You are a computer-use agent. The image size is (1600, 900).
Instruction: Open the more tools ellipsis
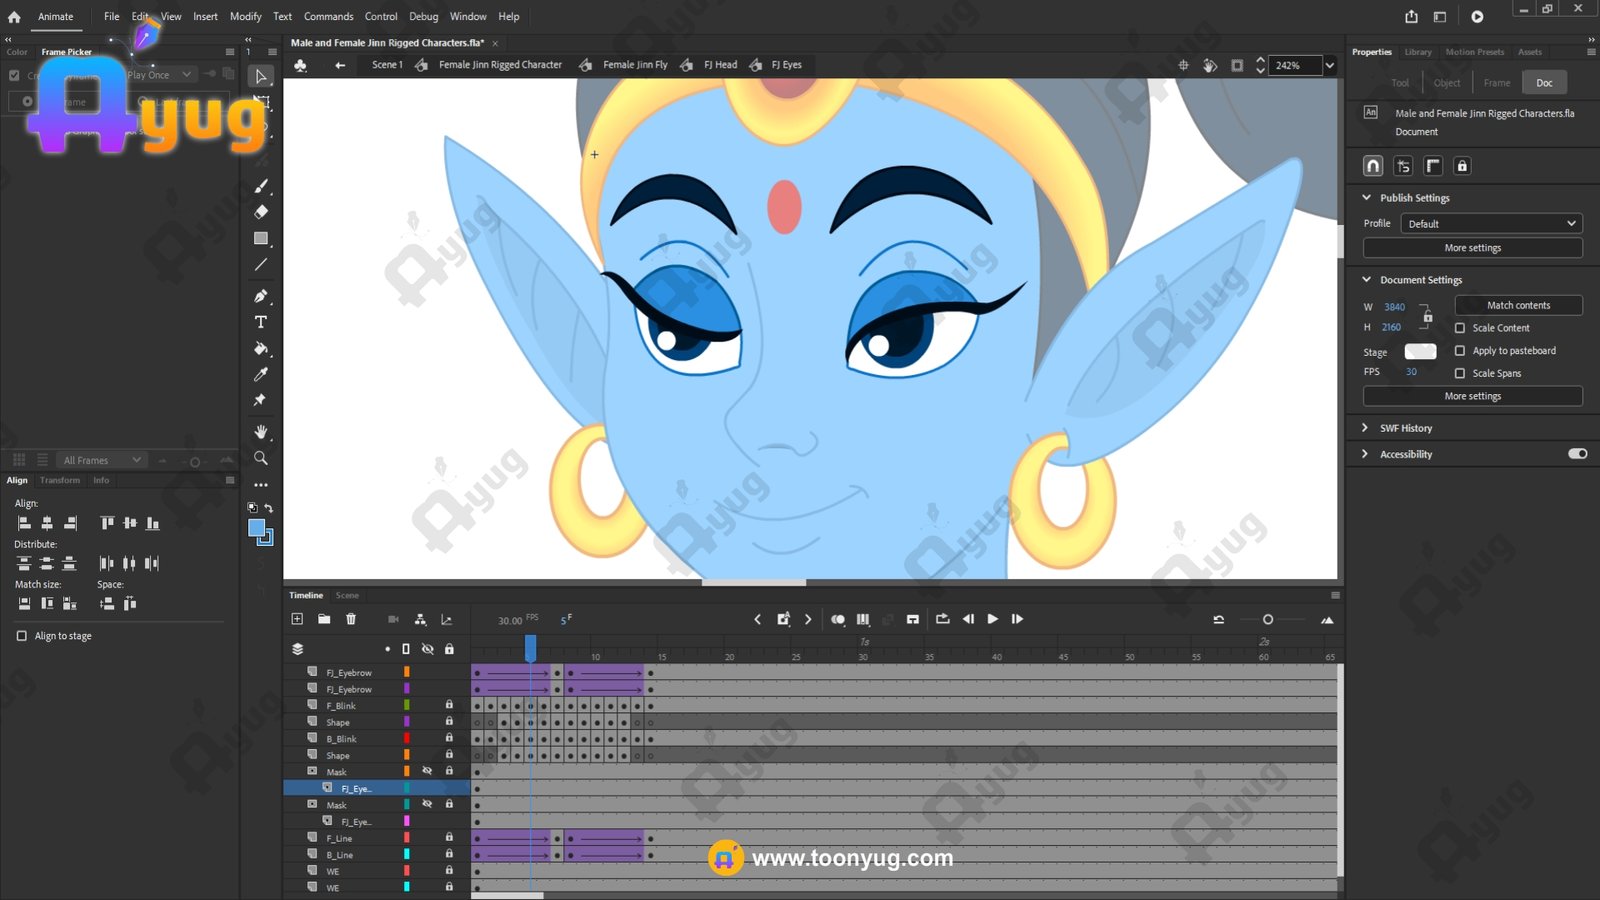coord(261,484)
